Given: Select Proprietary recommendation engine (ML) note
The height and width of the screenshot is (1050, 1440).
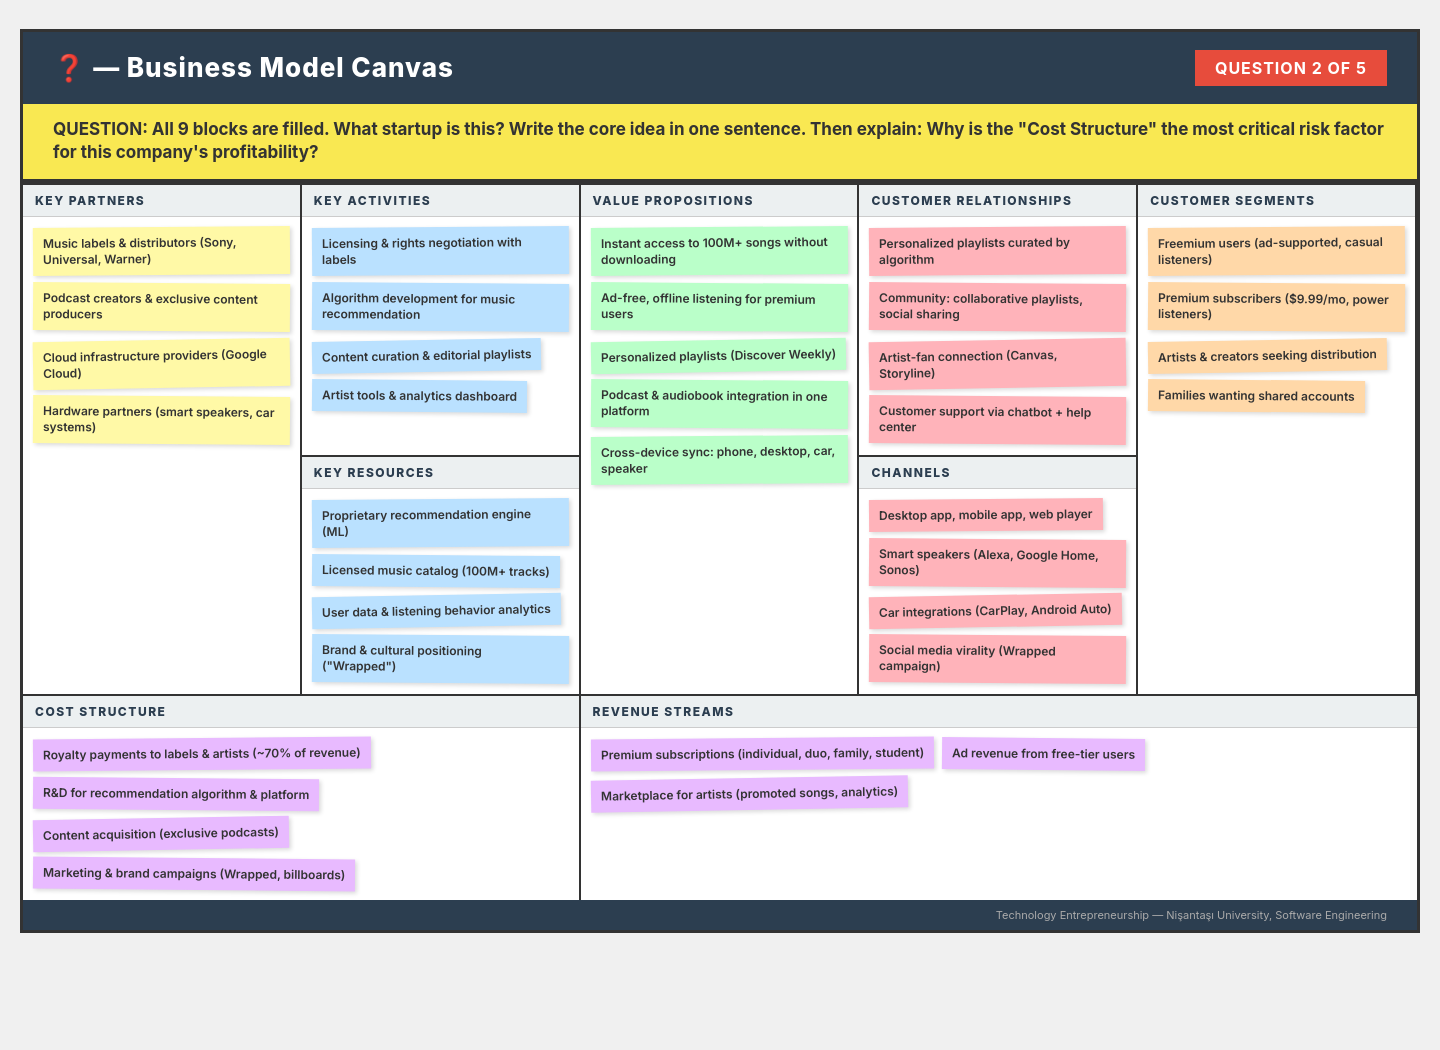Looking at the screenshot, I should point(440,523).
